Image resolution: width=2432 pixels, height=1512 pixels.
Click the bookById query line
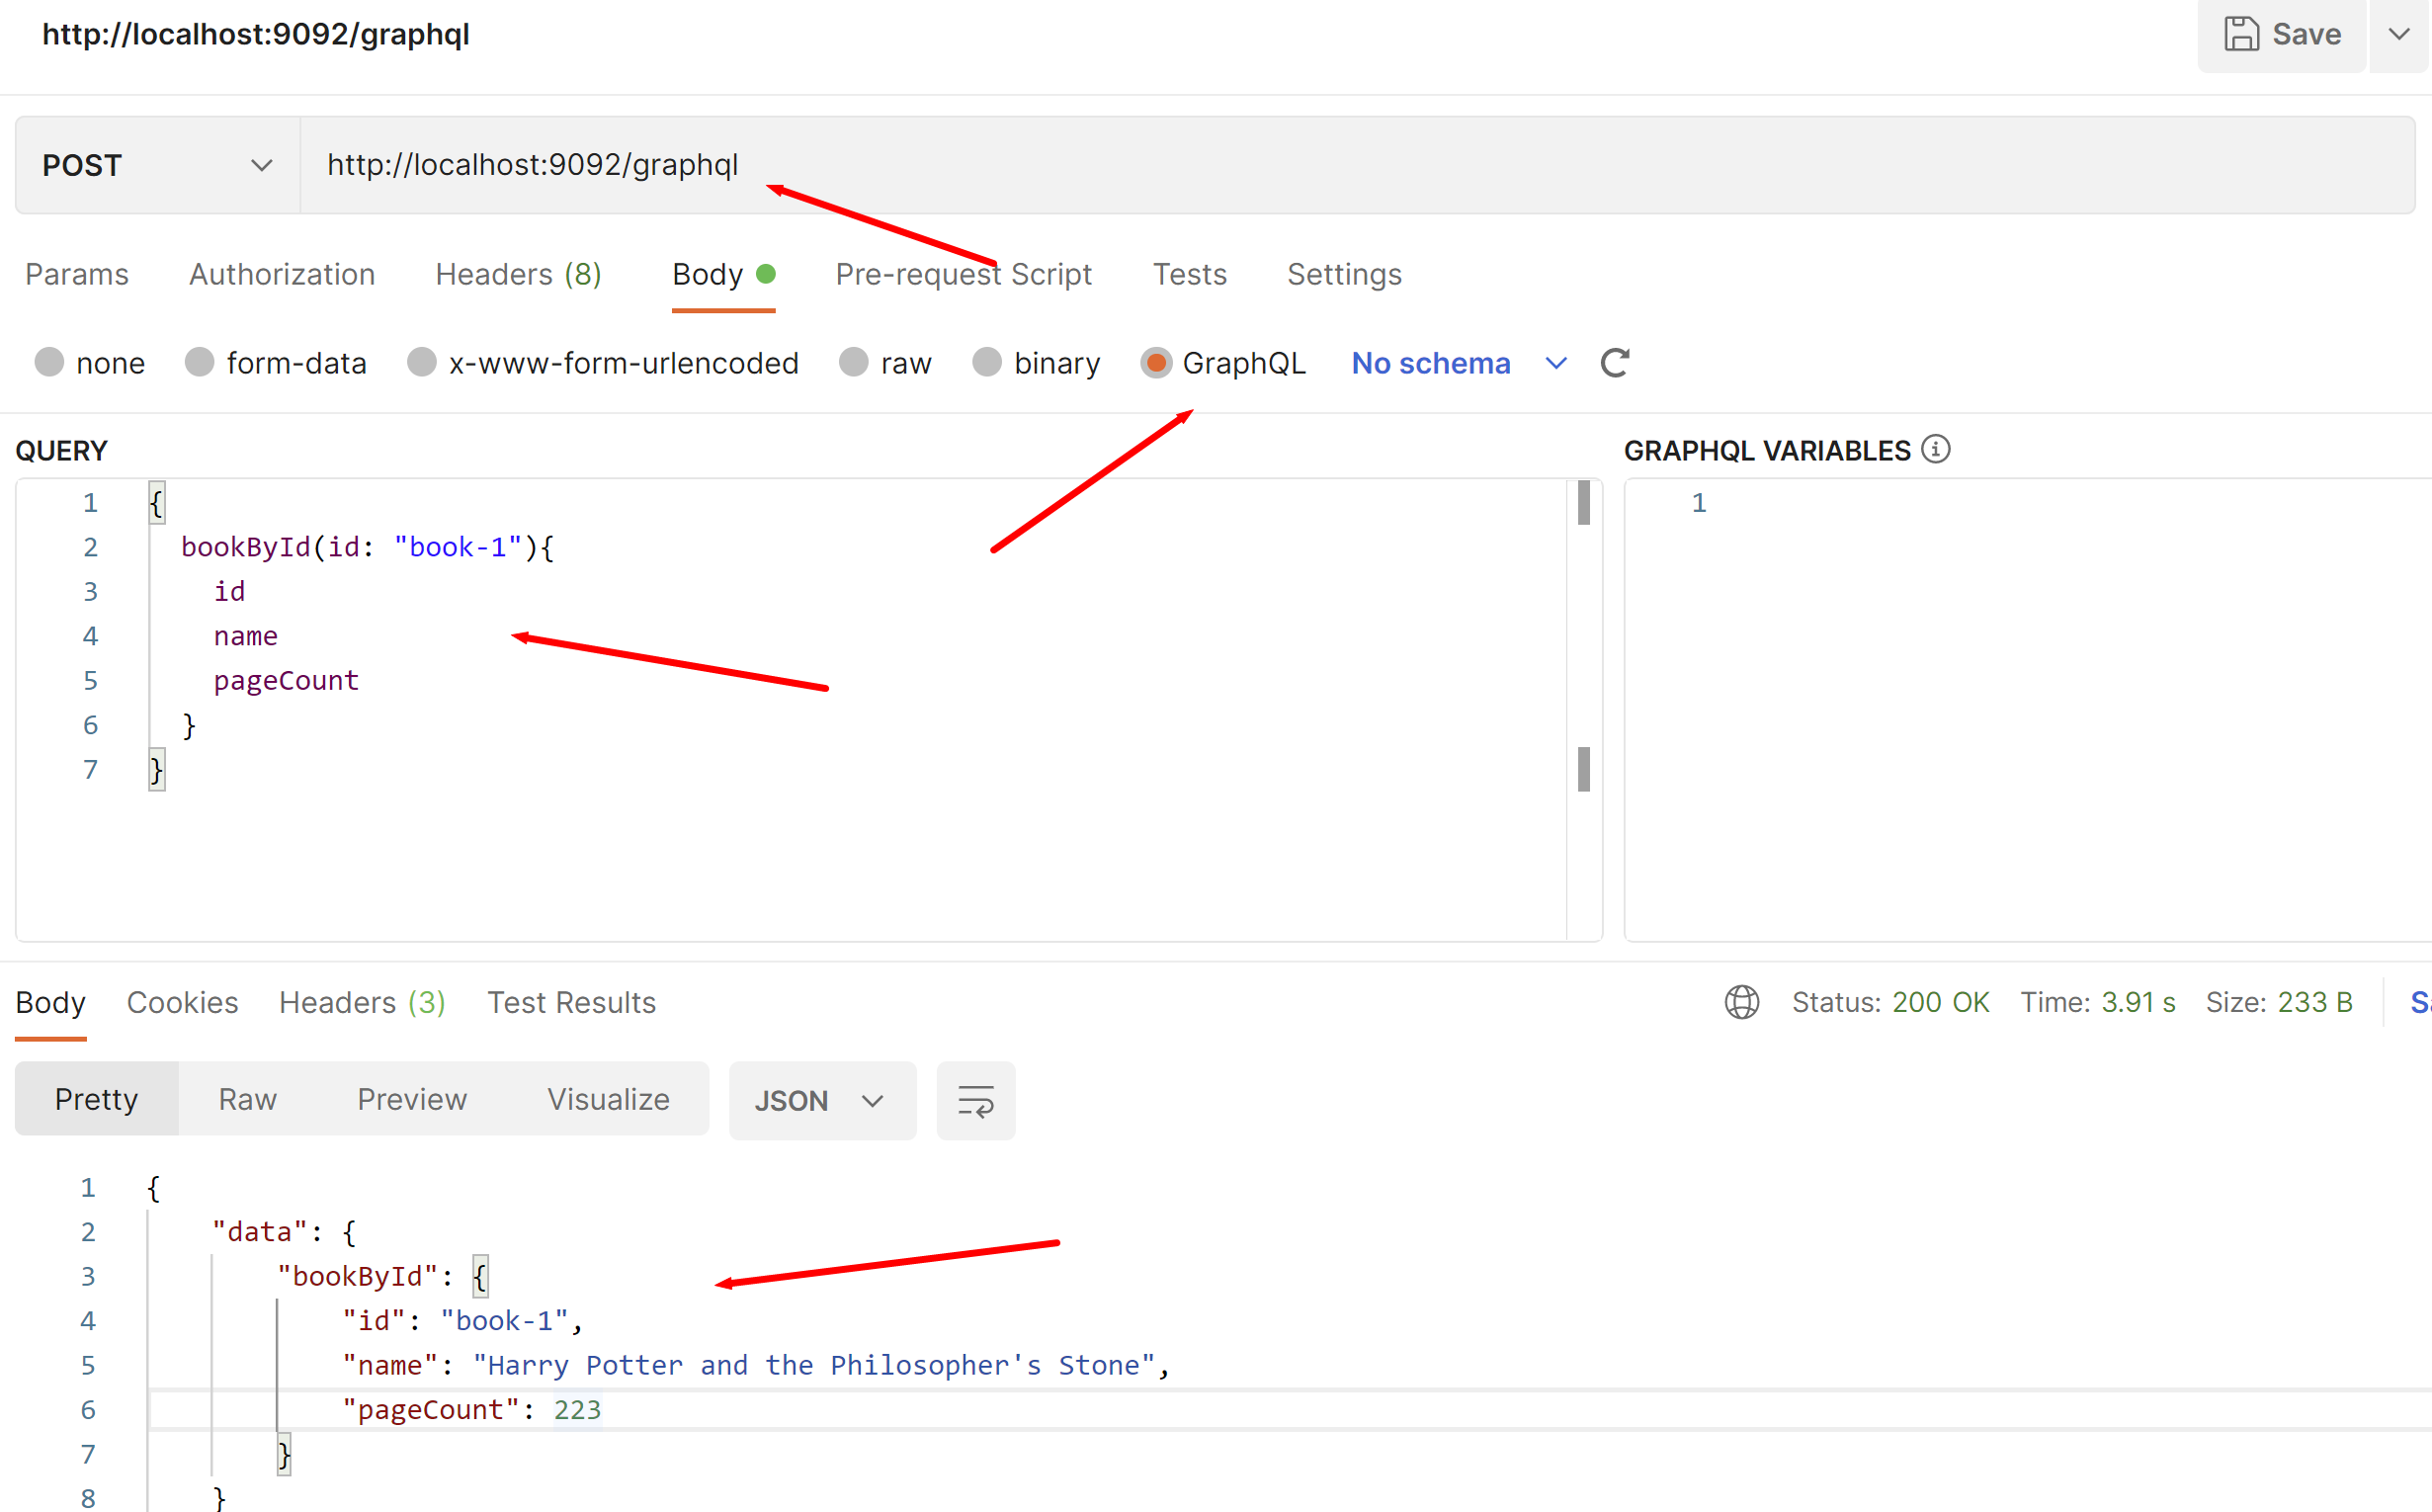[x=368, y=547]
